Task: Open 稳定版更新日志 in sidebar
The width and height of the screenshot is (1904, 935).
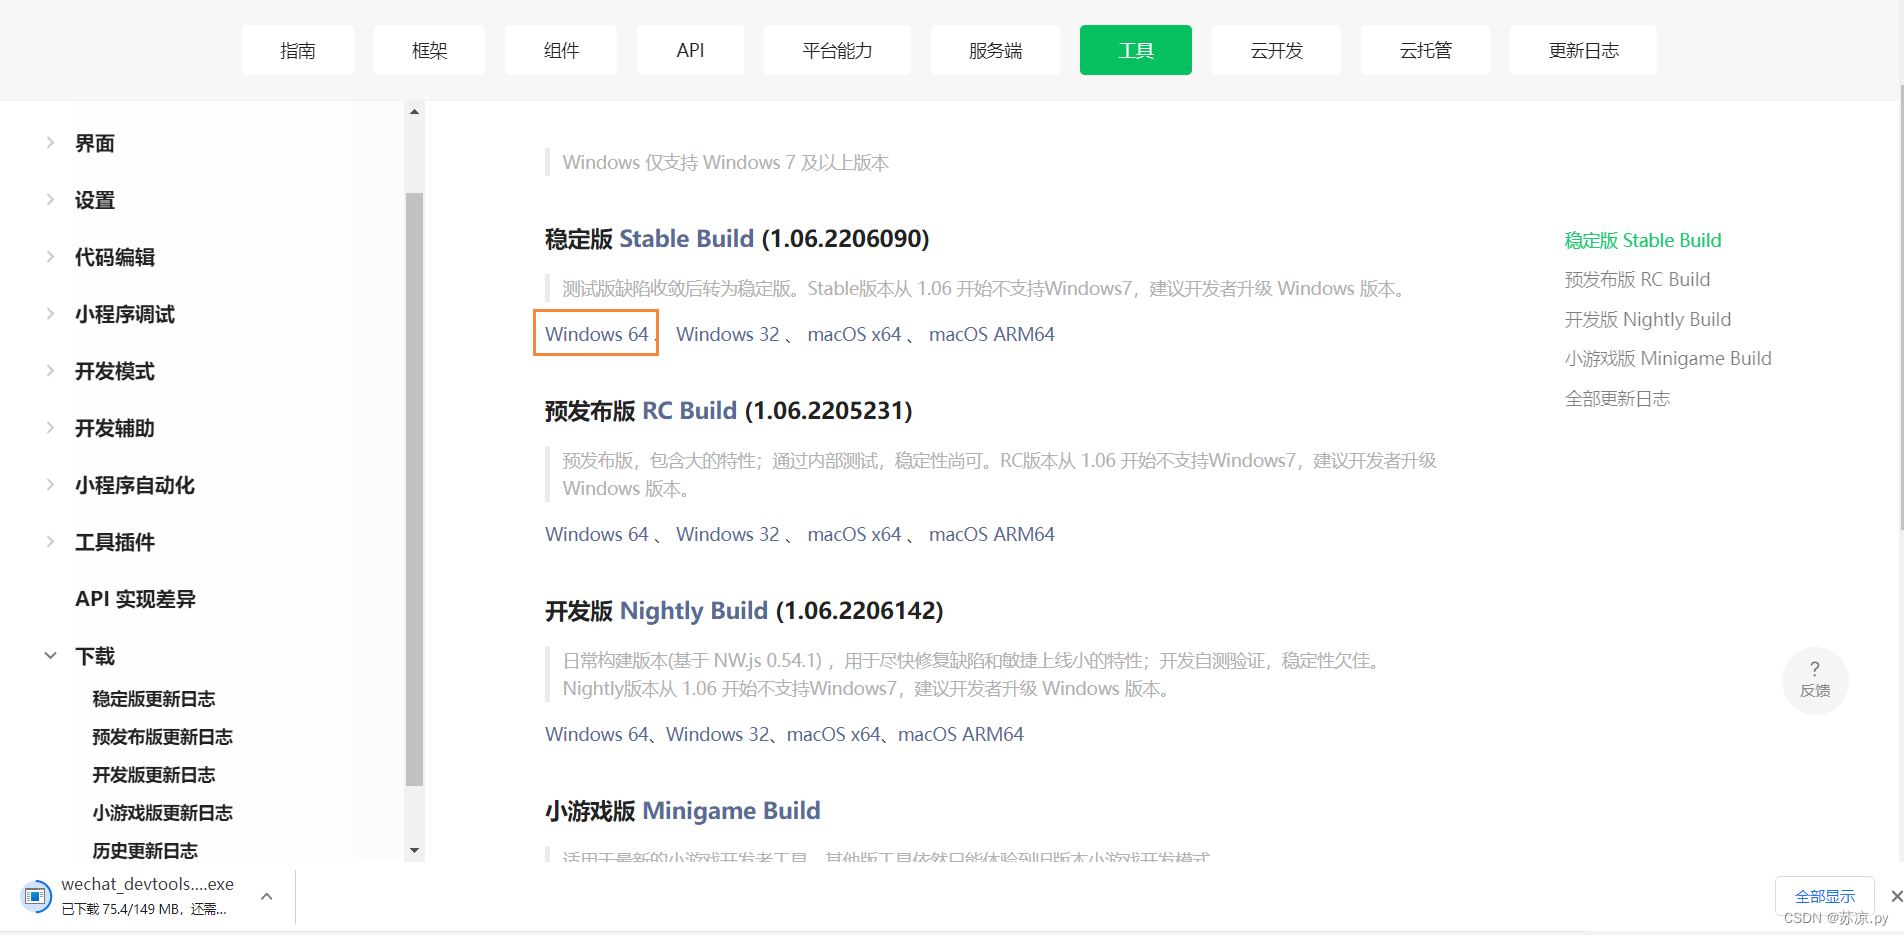Action: 154,699
